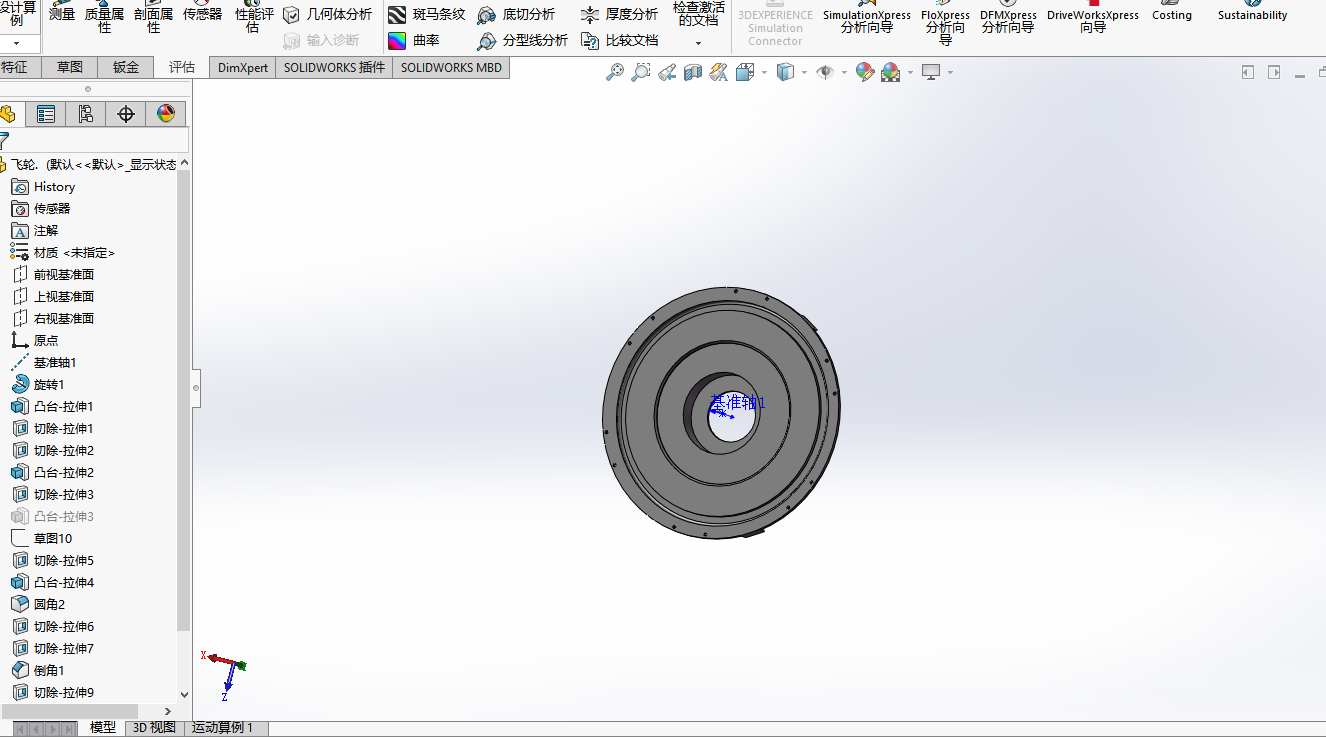Run 几何体分析 geometry analysis

click(327, 15)
